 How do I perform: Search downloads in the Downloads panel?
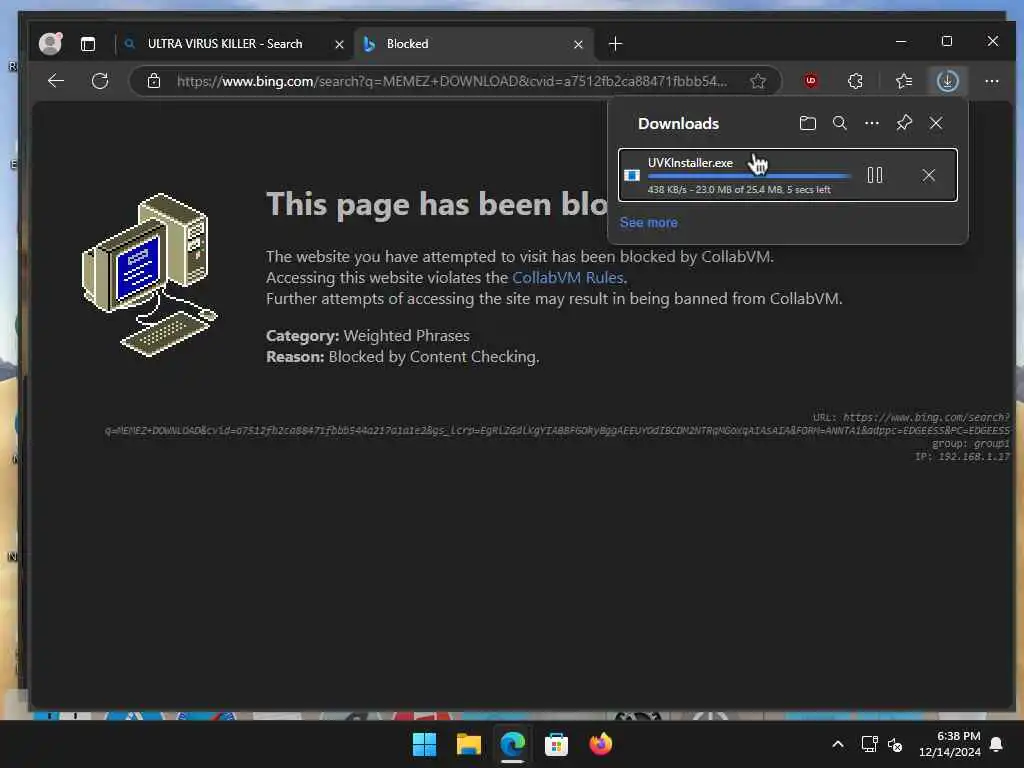[x=839, y=123]
